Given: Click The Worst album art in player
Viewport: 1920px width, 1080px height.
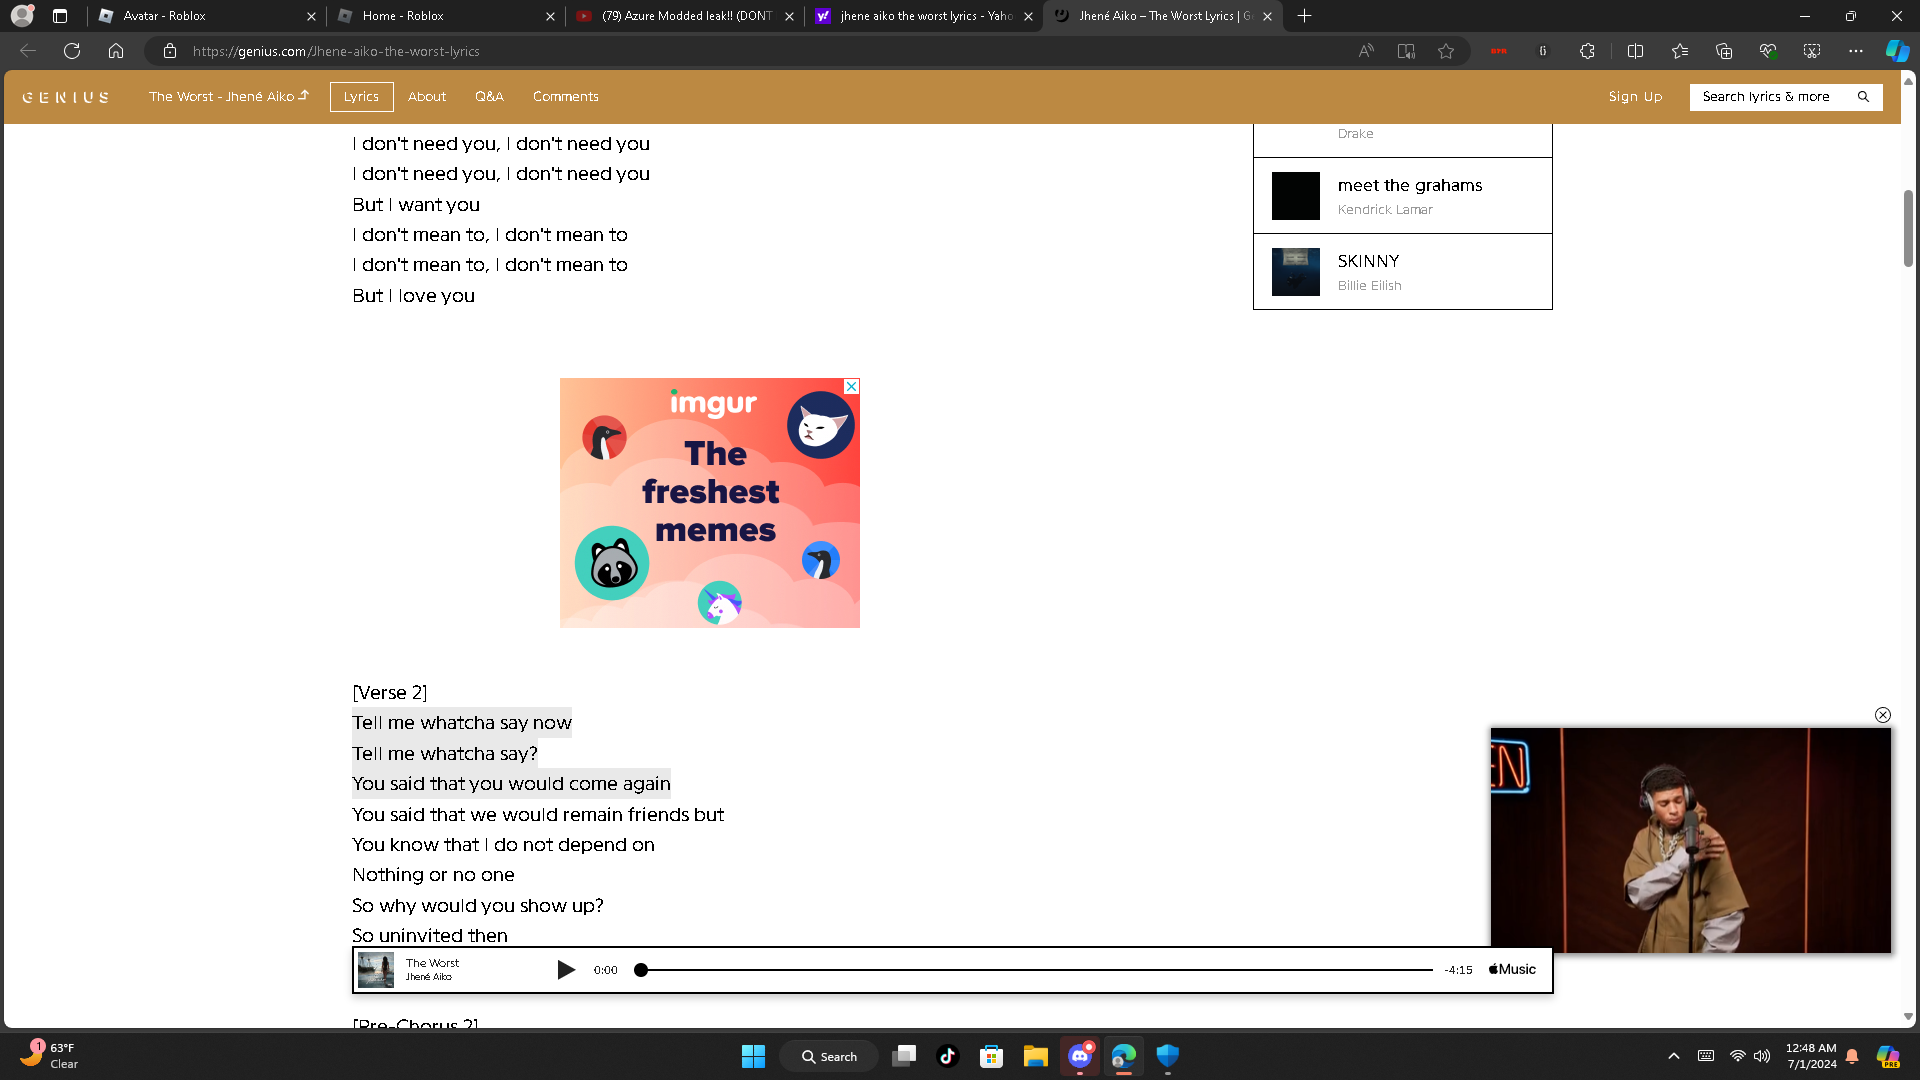Looking at the screenshot, I should [376, 970].
